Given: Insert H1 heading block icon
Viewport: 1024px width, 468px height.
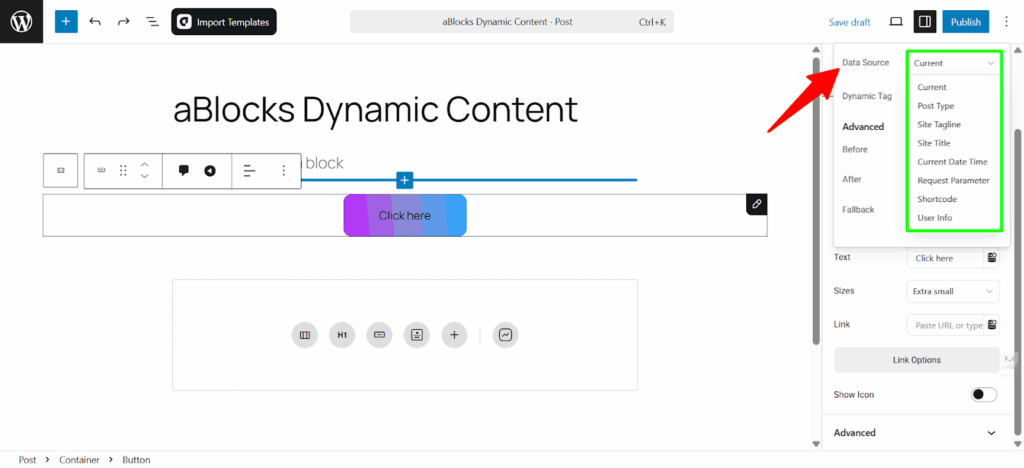Looking at the screenshot, I should coord(342,335).
